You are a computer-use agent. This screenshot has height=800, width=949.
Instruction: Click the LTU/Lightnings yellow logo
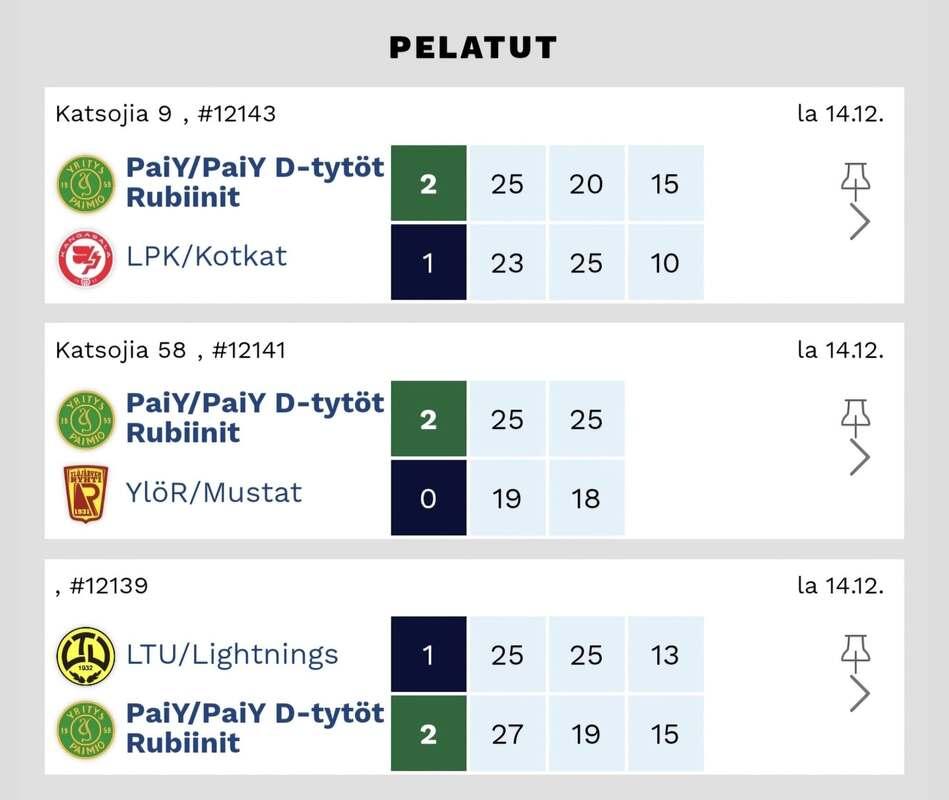pos(85,656)
